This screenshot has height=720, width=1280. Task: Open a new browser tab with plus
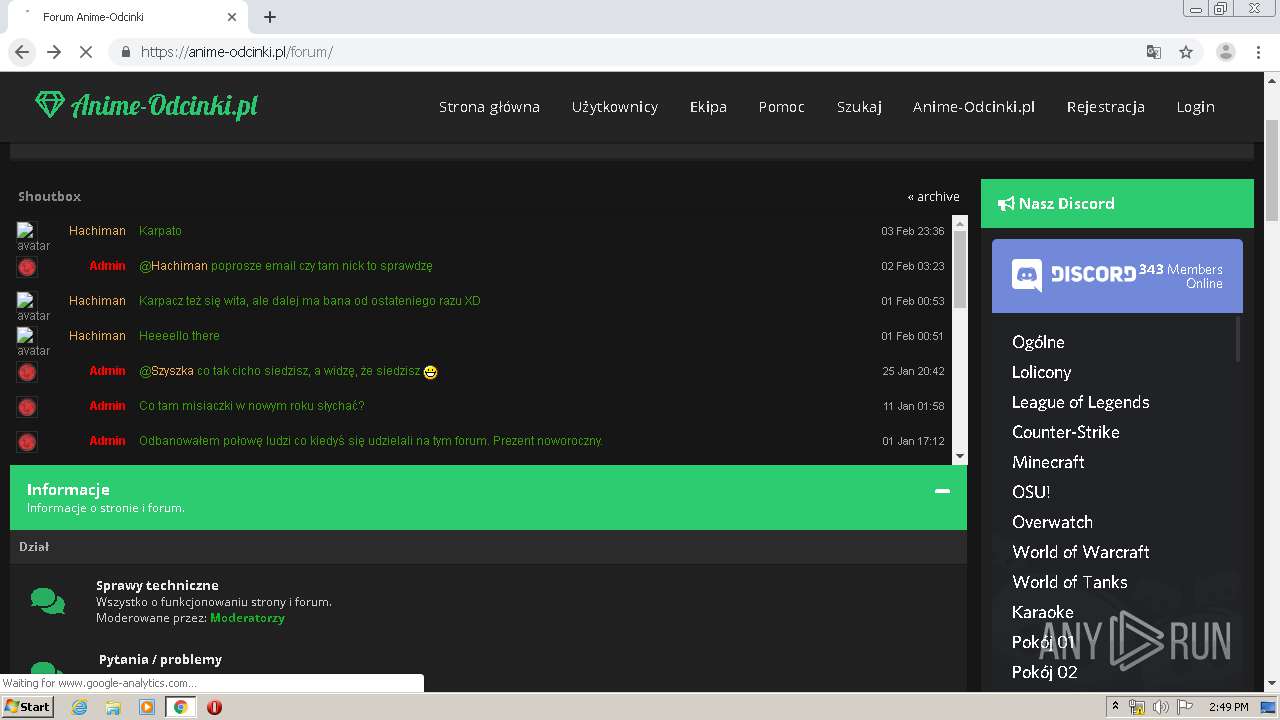(x=270, y=17)
